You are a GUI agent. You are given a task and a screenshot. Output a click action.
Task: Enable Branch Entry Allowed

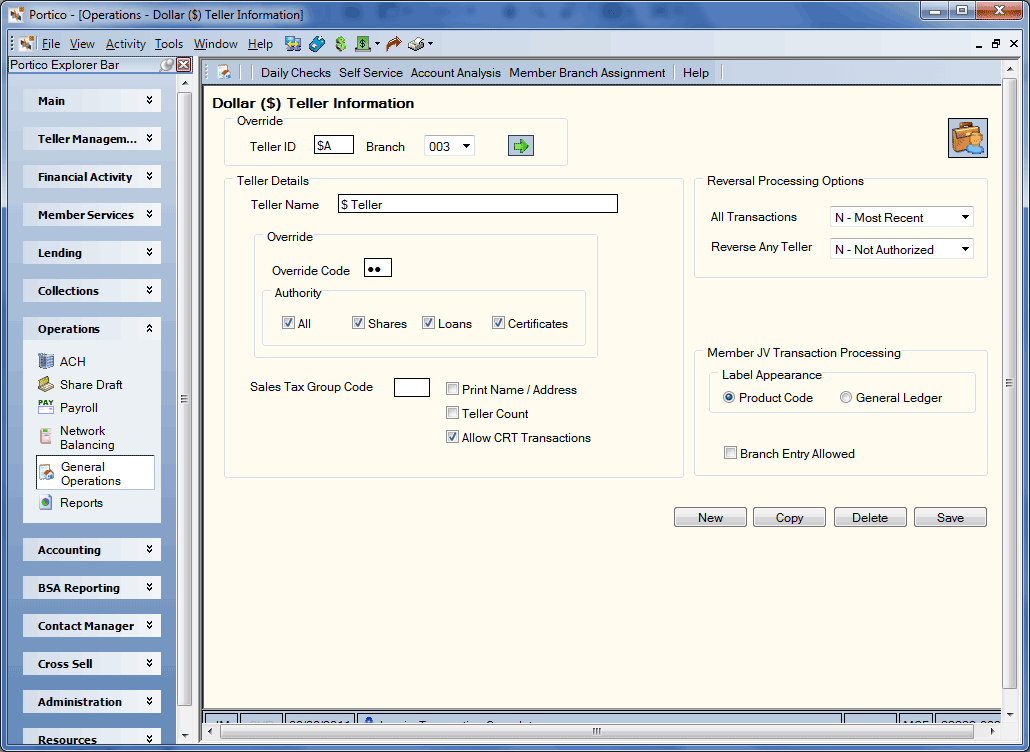[730, 453]
